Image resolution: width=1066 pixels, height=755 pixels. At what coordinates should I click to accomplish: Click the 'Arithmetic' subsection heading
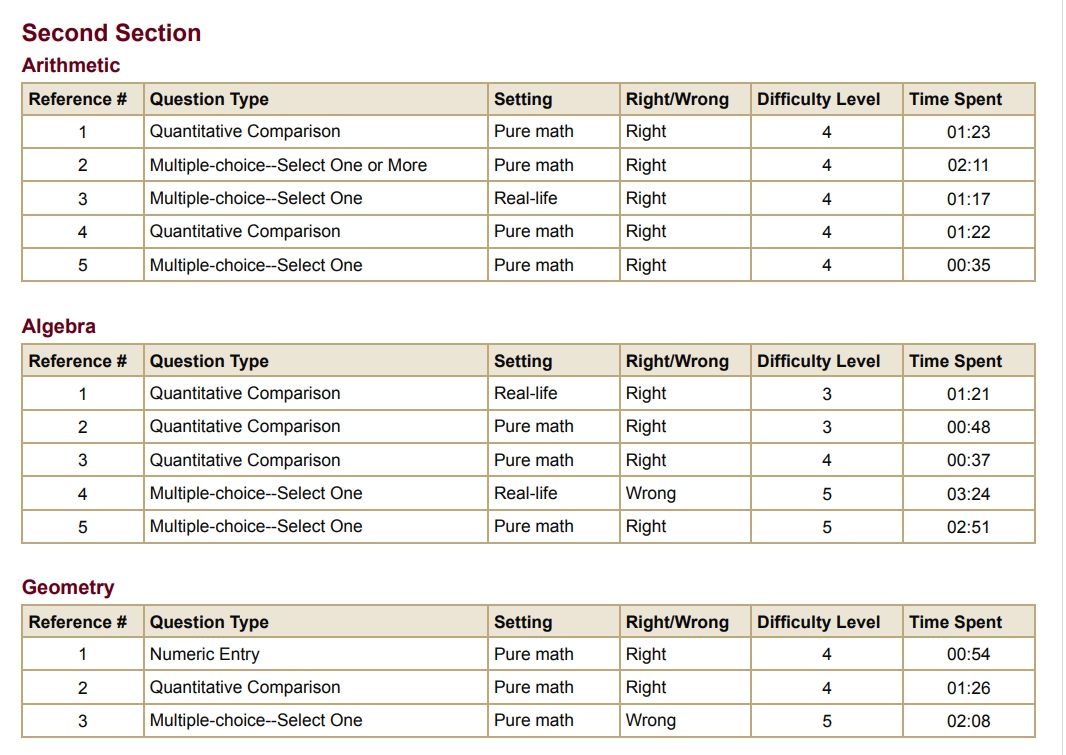(71, 65)
